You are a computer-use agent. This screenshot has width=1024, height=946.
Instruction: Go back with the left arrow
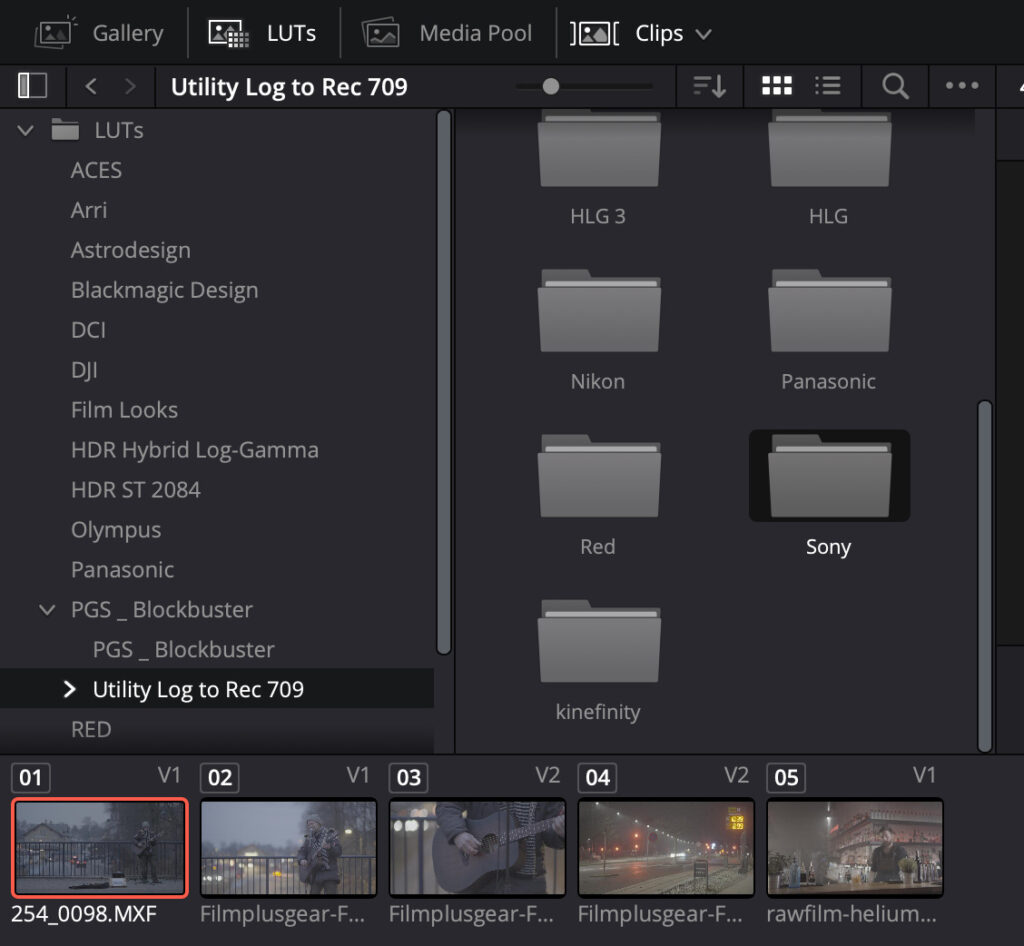(x=91, y=87)
